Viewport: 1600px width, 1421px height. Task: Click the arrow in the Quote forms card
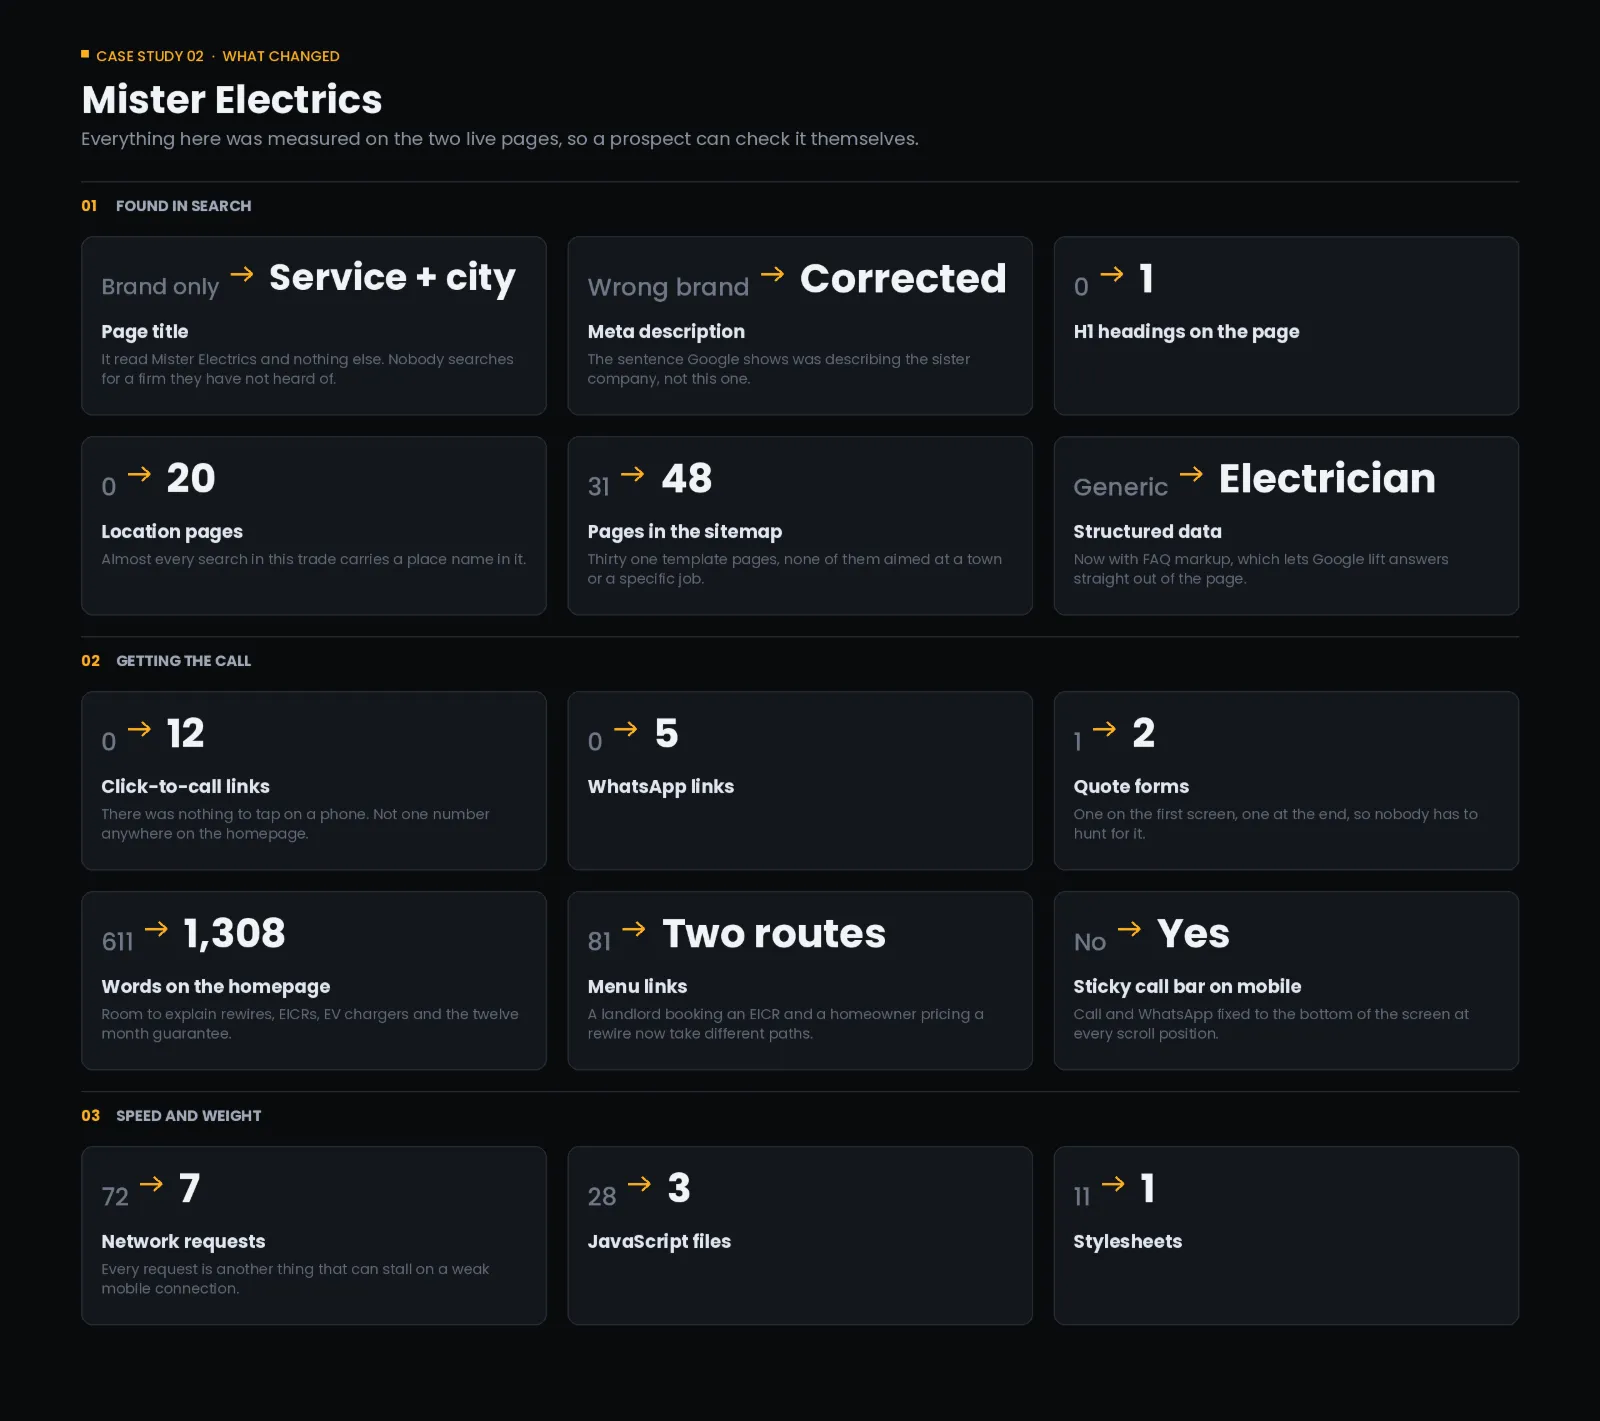[1104, 729]
